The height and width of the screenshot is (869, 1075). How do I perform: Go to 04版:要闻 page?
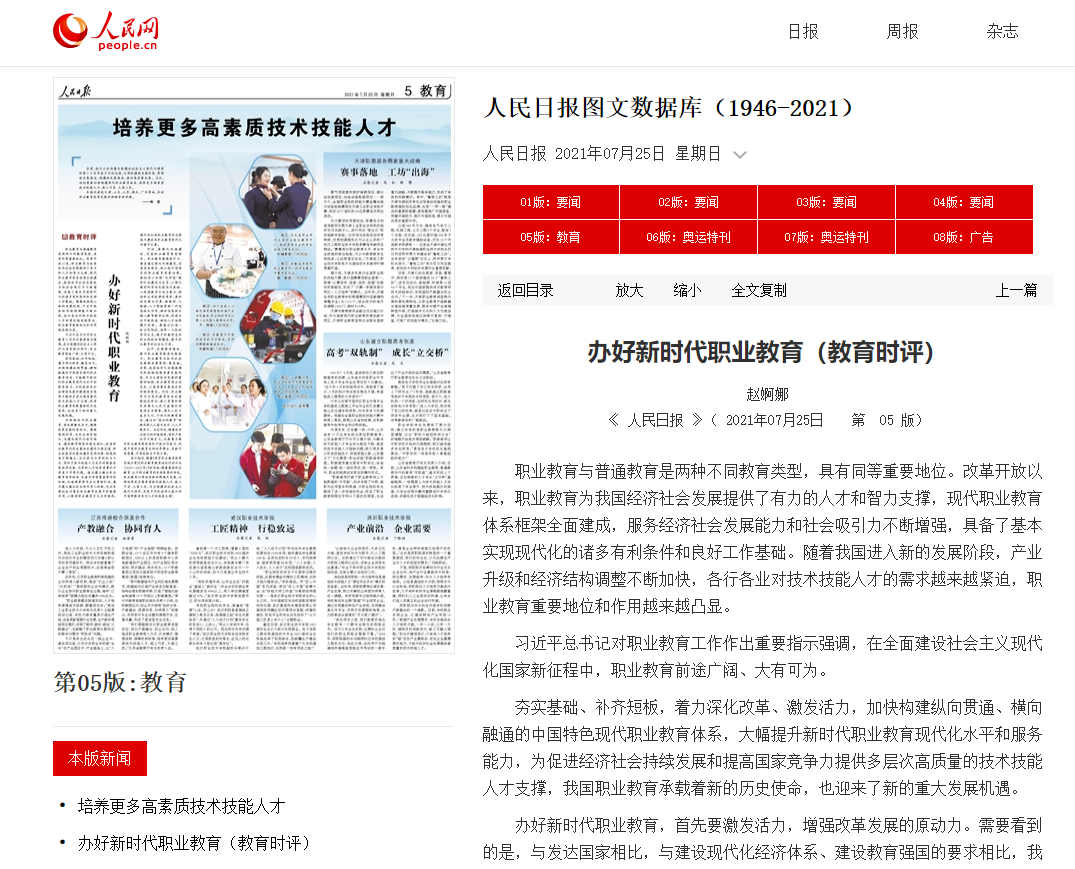(964, 202)
